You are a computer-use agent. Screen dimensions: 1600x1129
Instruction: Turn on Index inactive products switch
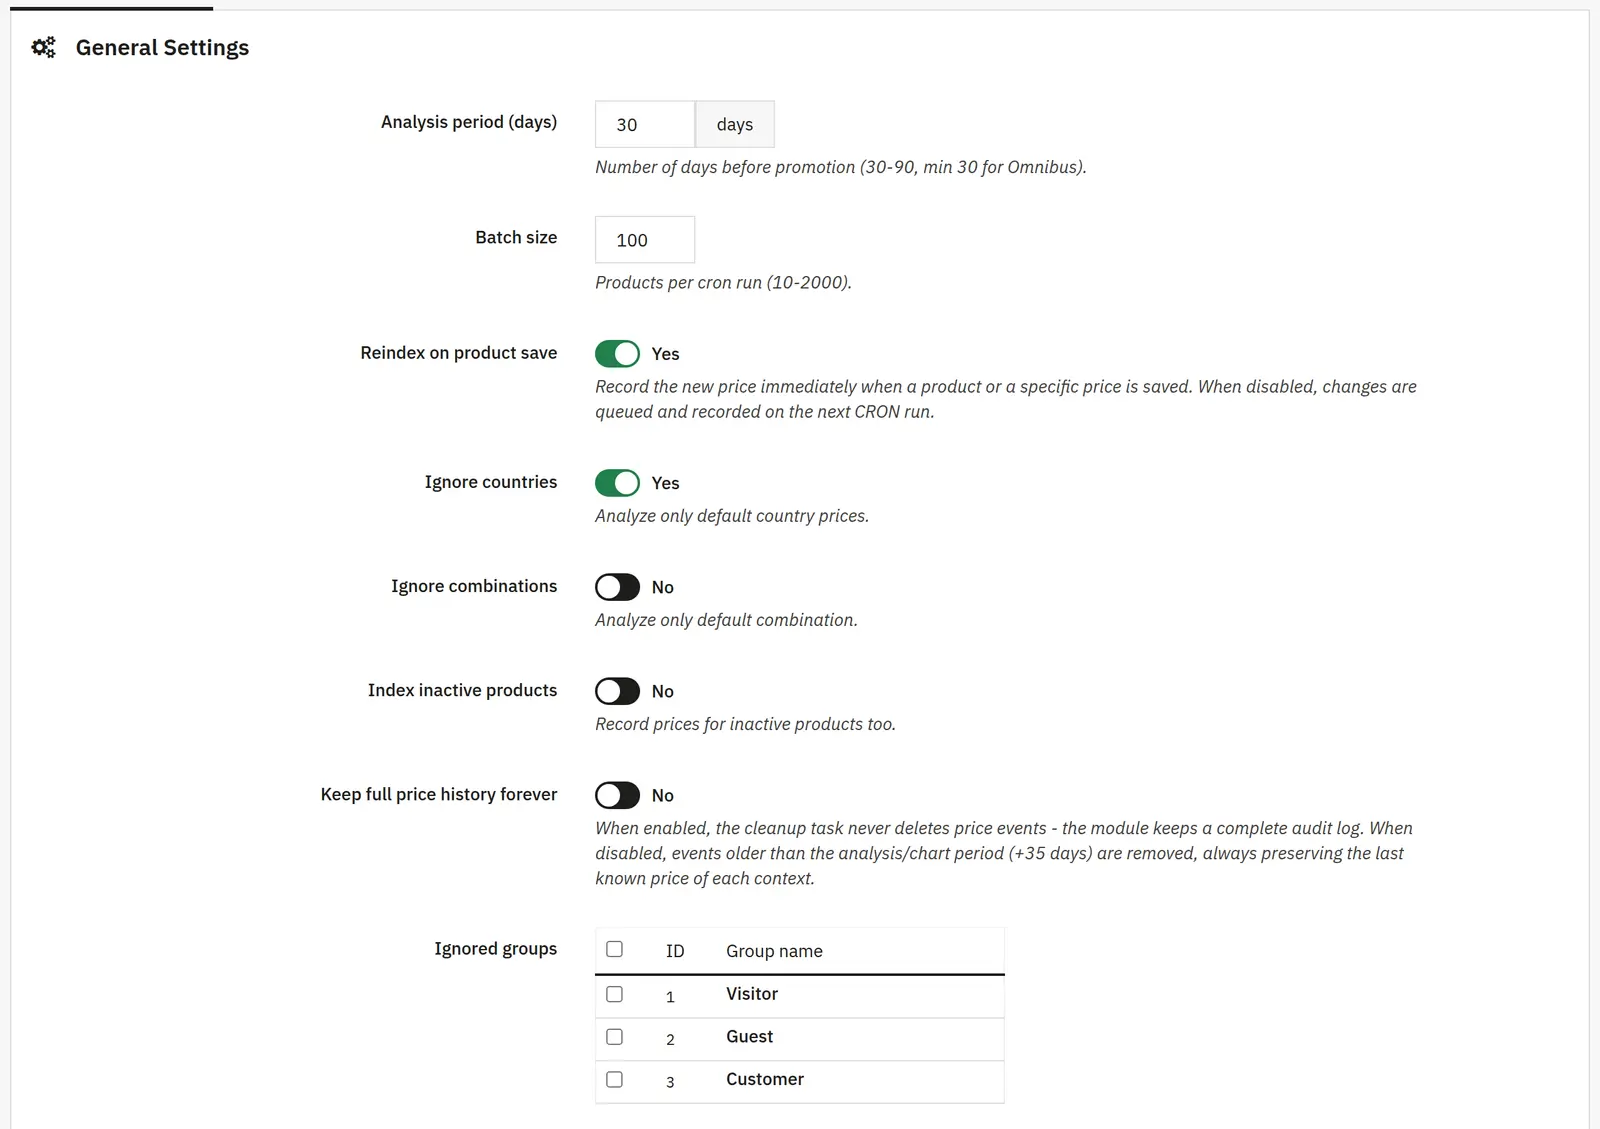coord(617,691)
